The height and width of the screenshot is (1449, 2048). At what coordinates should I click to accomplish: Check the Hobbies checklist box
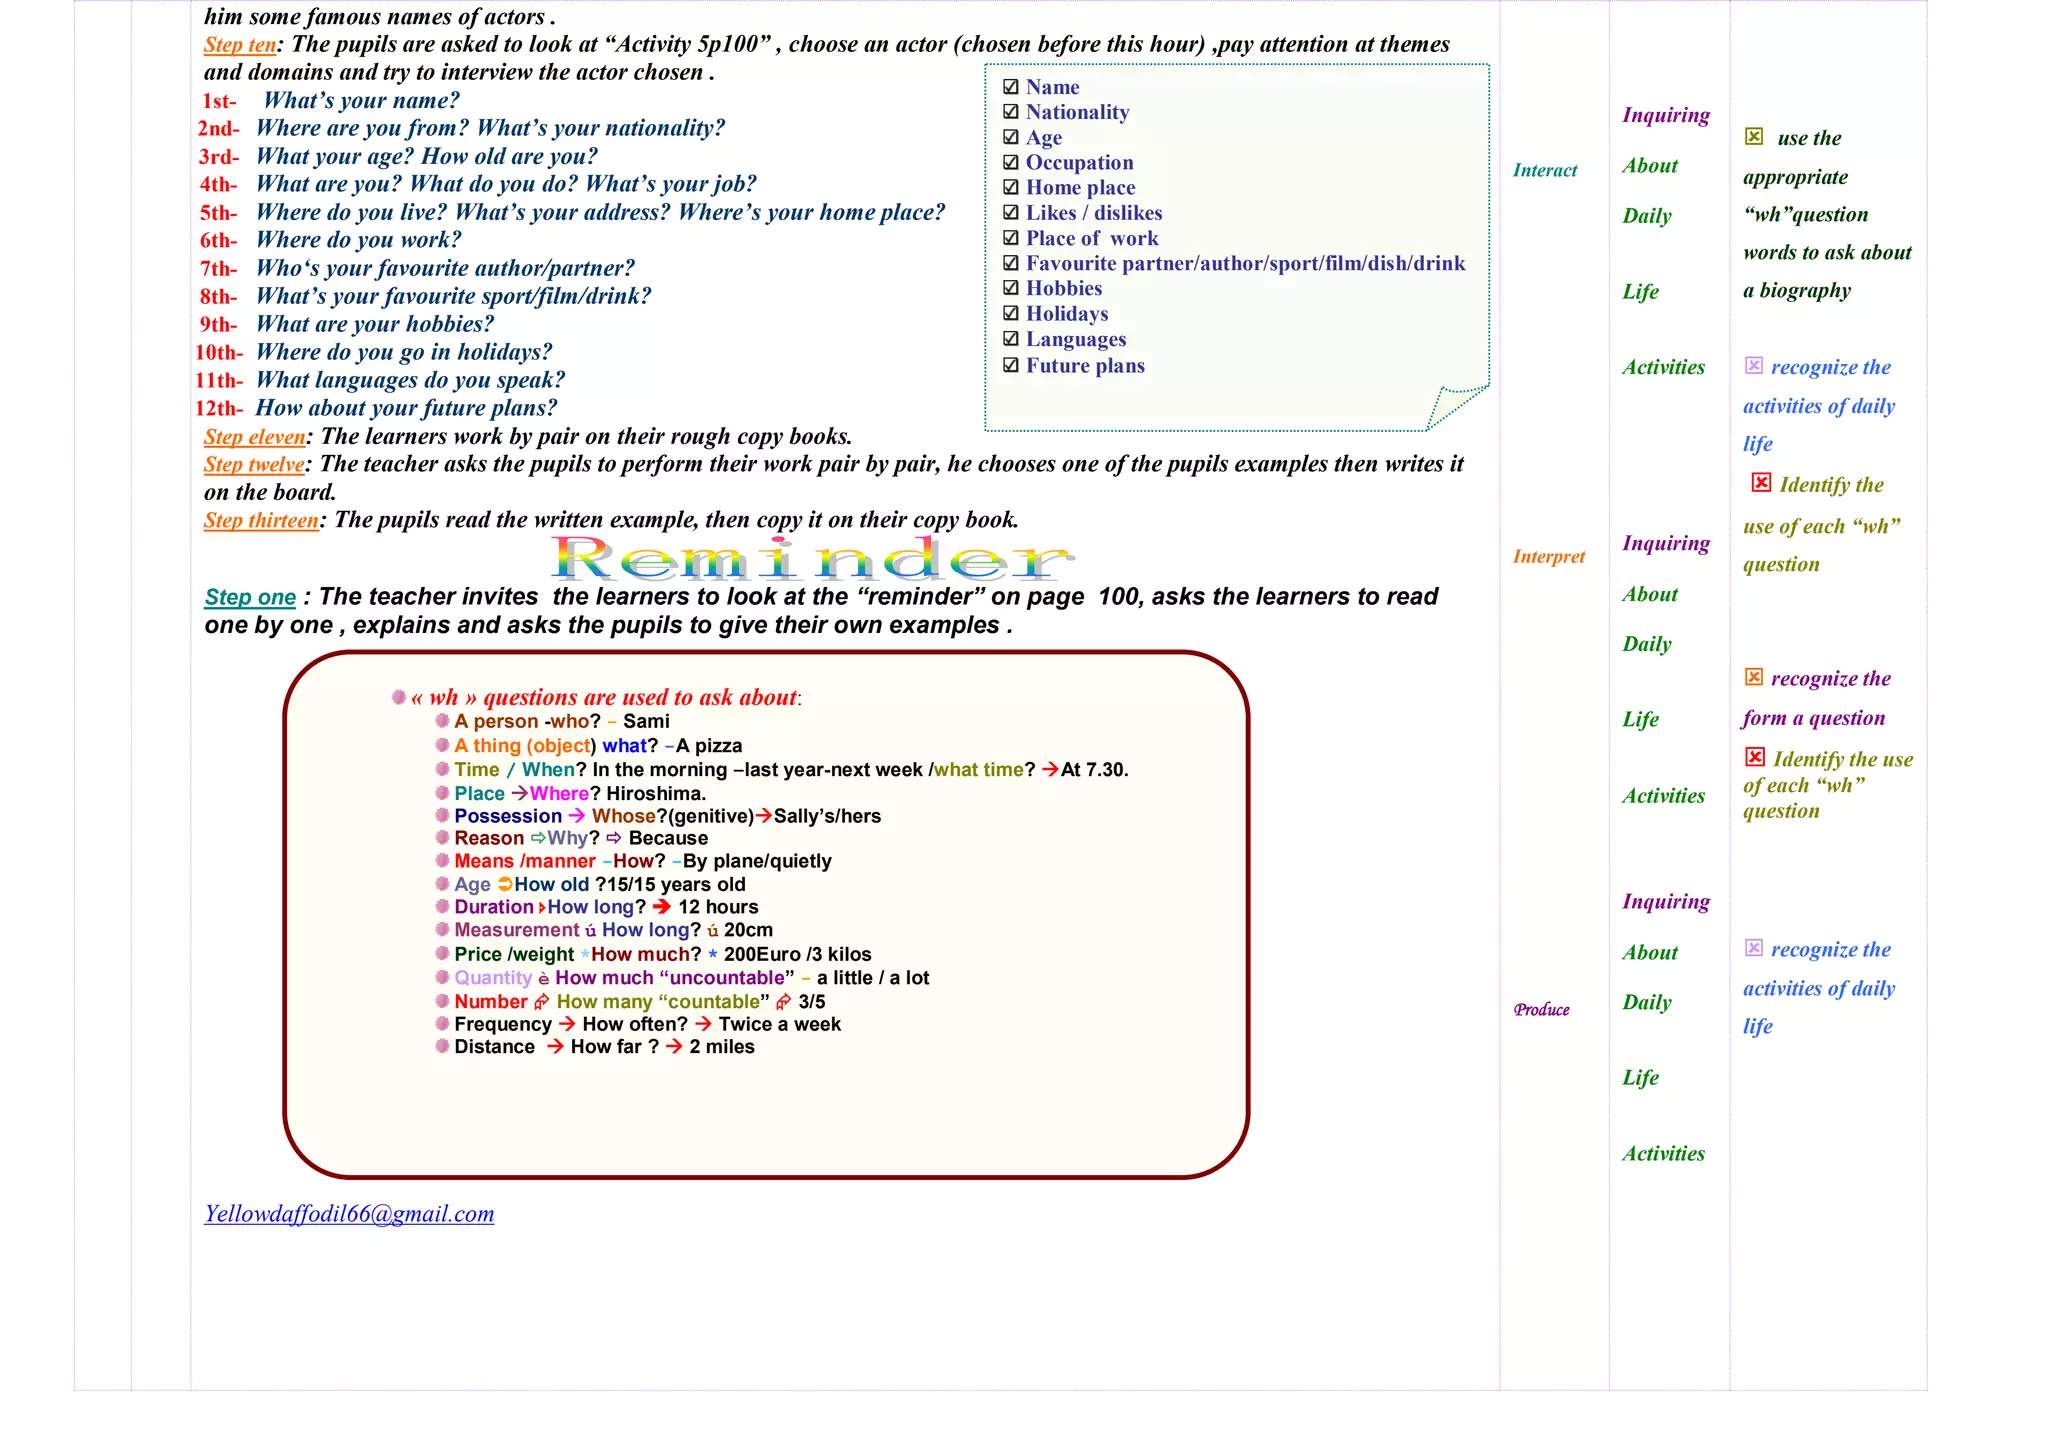pyautogui.click(x=1010, y=288)
